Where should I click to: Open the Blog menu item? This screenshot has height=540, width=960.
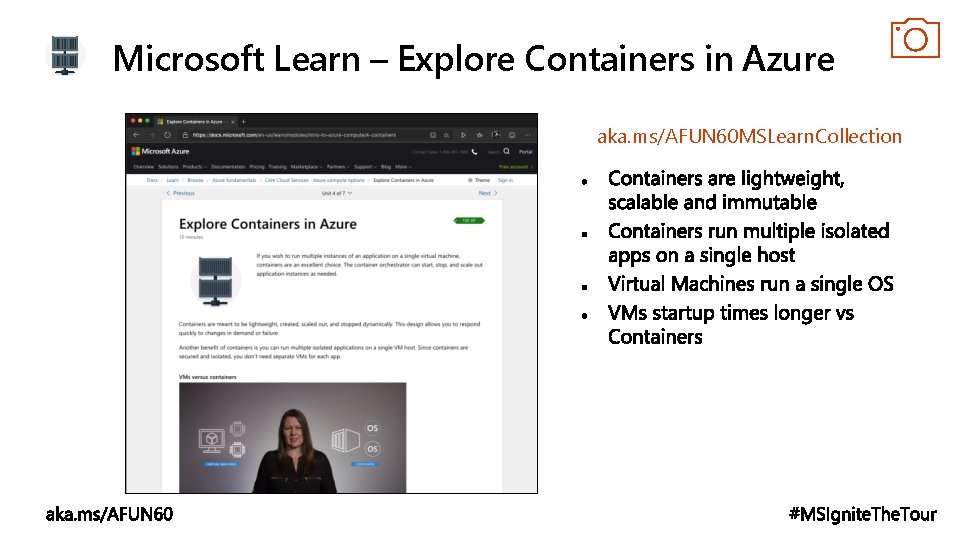coord(386,167)
